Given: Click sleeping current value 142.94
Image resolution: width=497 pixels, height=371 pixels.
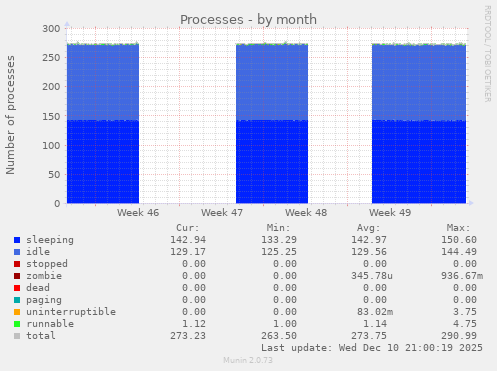Looking at the screenshot, I should click(x=188, y=240).
